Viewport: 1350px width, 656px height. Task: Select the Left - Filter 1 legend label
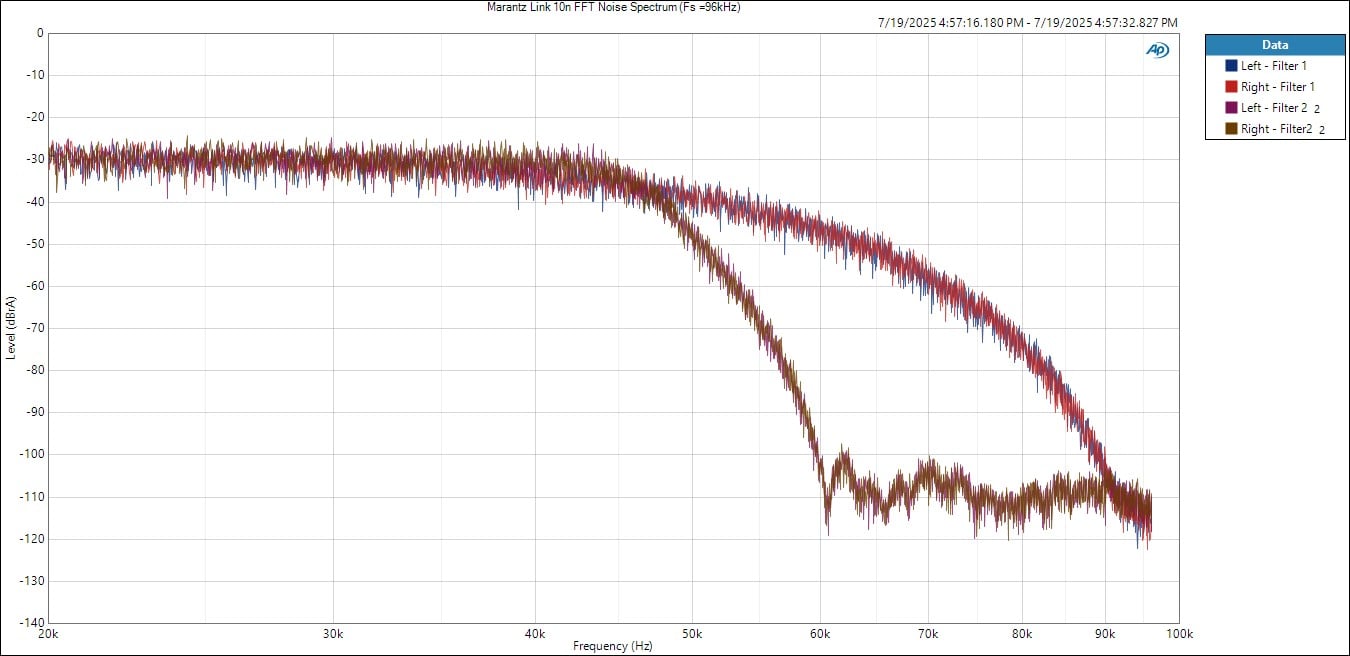[1274, 66]
